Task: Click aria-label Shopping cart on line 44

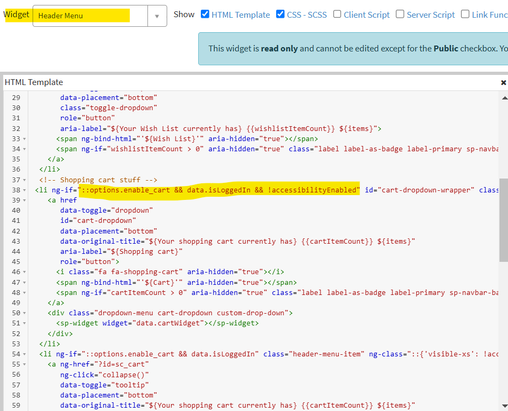Action: tap(121, 252)
